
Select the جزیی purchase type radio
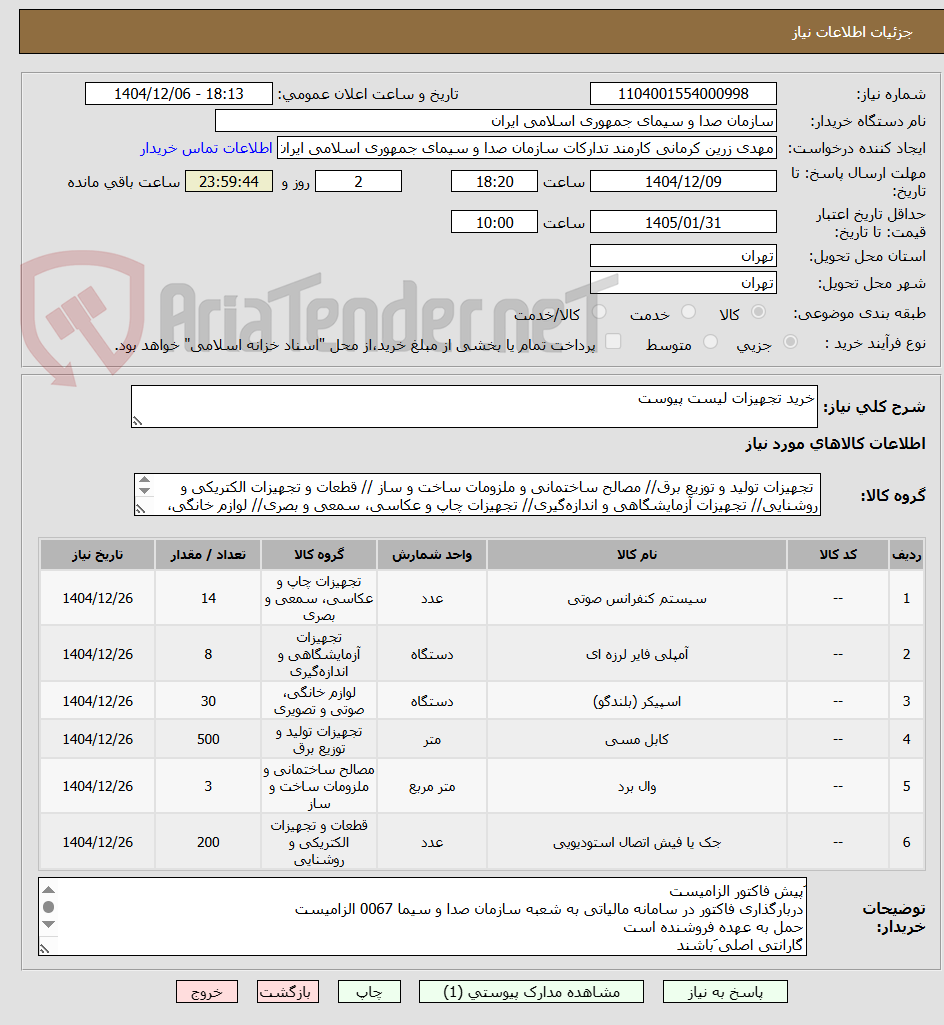pyautogui.click(x=790, y=342)
